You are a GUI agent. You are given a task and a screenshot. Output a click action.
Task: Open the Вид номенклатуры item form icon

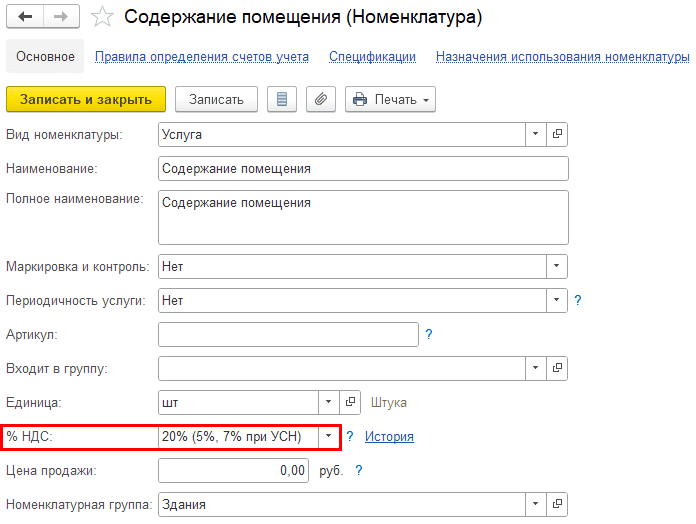click(x=558, y=134)
